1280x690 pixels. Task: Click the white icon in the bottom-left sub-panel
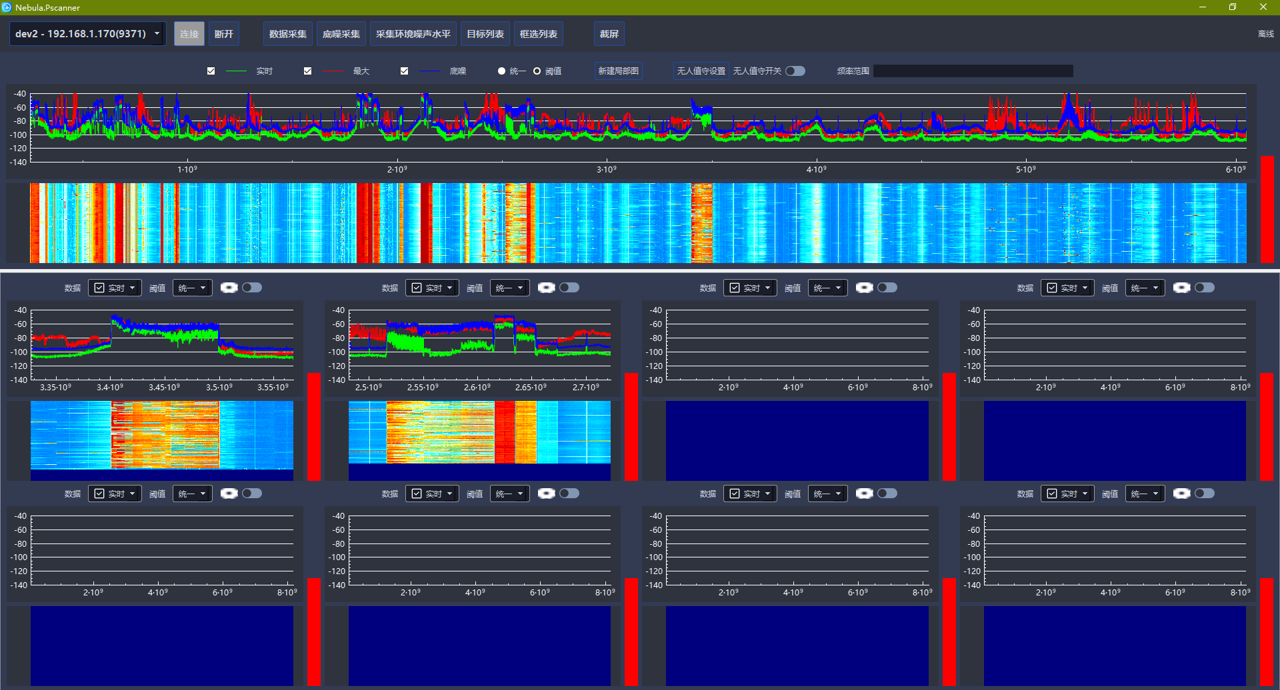(229, 494)
